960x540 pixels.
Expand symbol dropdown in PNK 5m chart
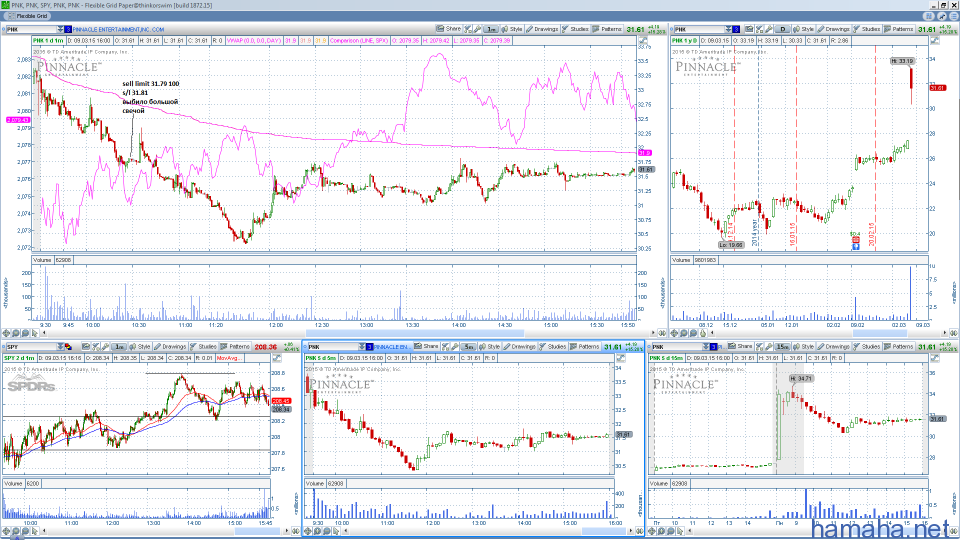pos(362,347)
